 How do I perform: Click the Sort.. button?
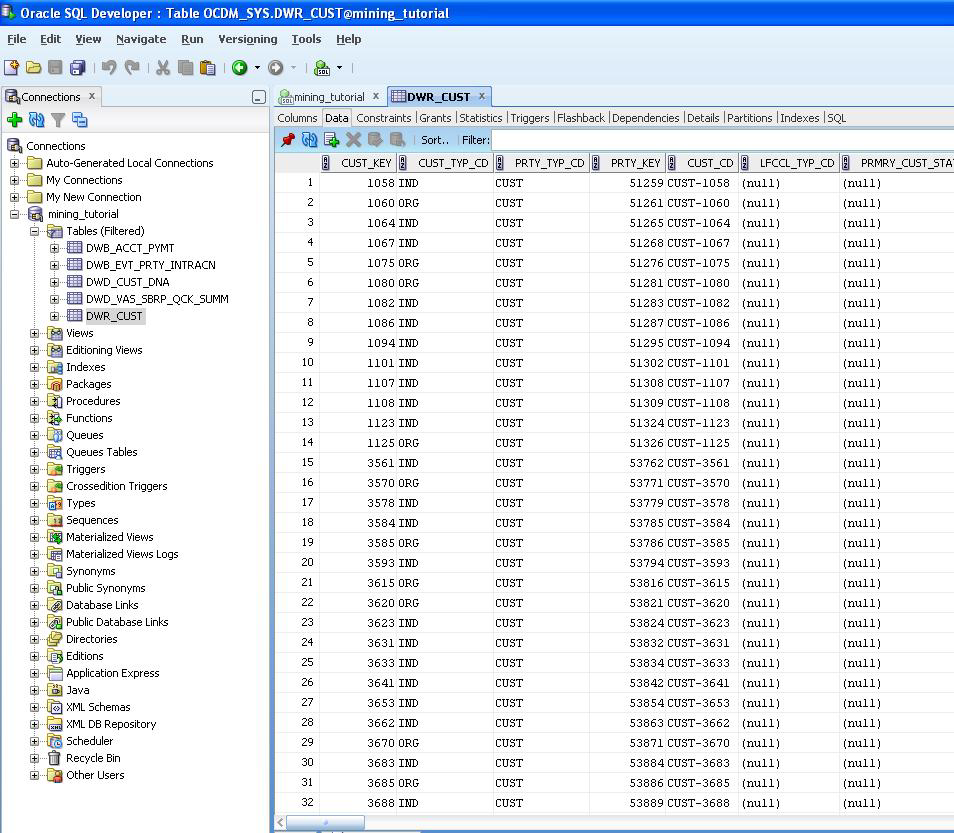(435, 140)
